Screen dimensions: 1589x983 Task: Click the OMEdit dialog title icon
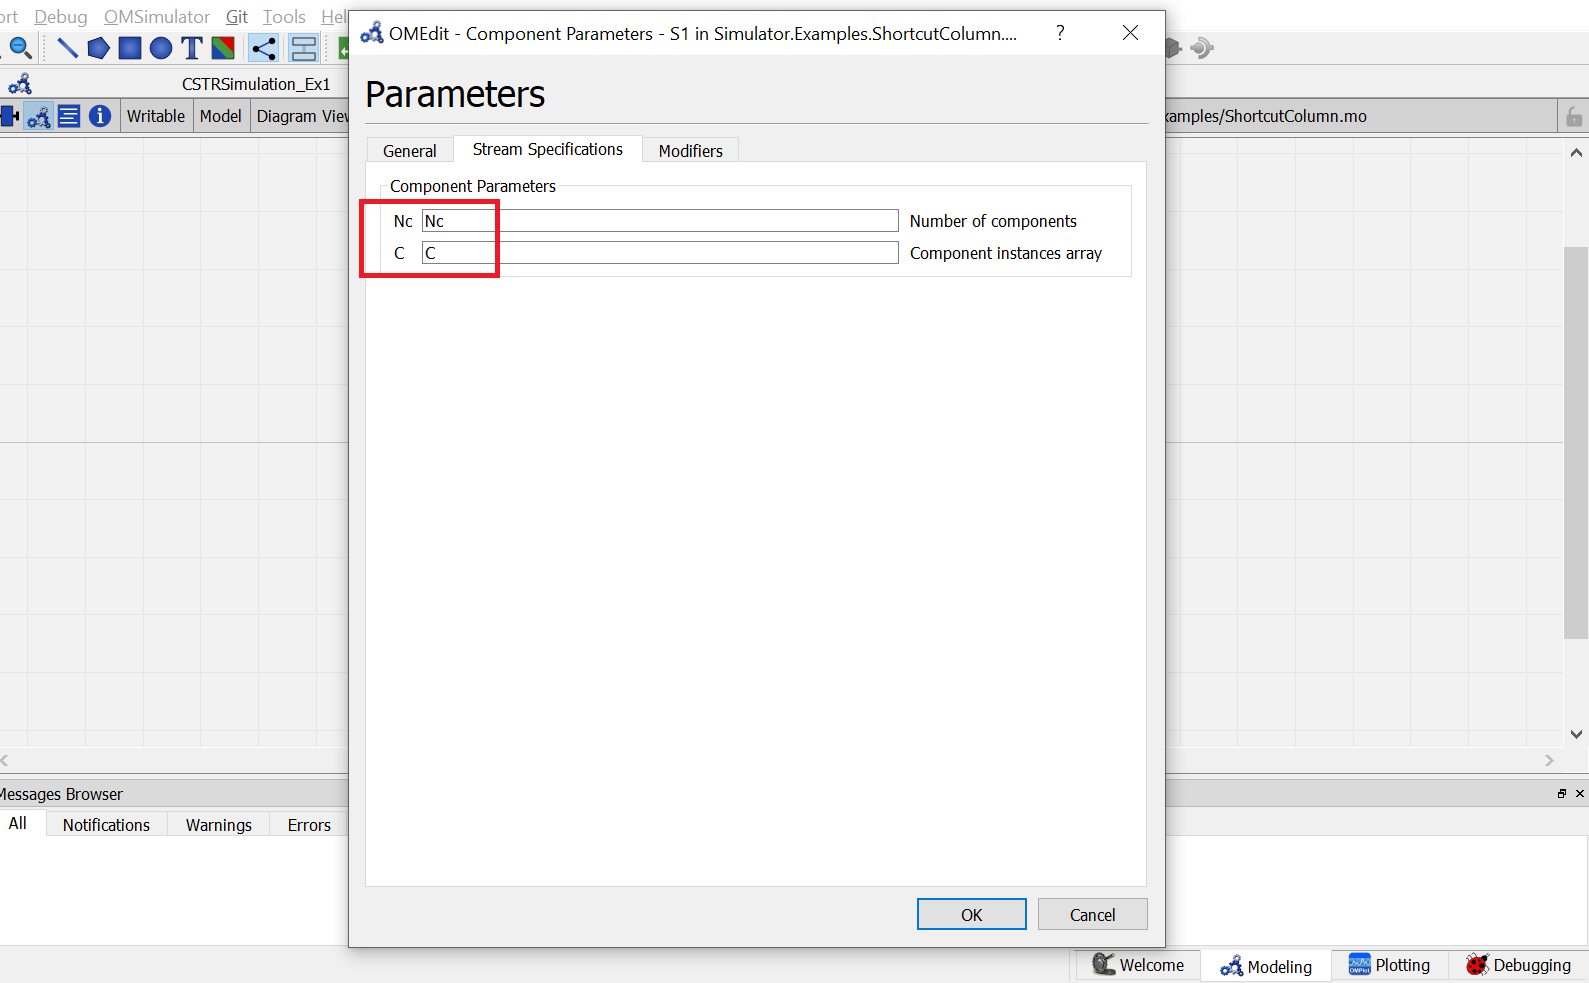point(372,33)
